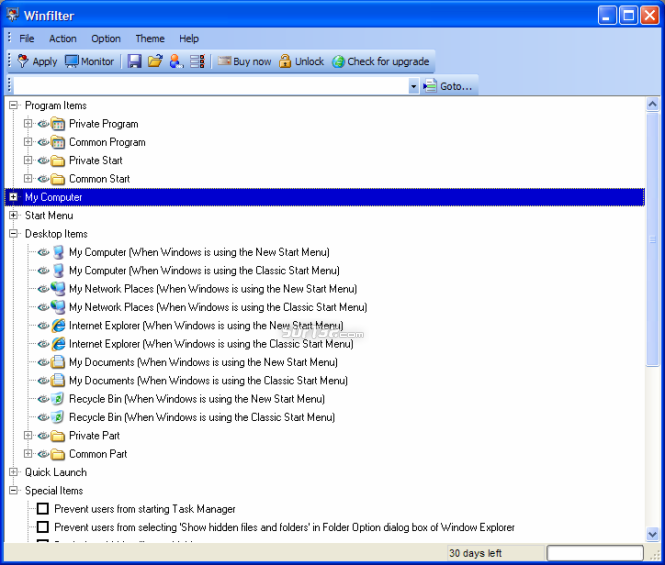The image size is (665, 565).
Task: Expand the Common Part node
Action: [28, 453]
